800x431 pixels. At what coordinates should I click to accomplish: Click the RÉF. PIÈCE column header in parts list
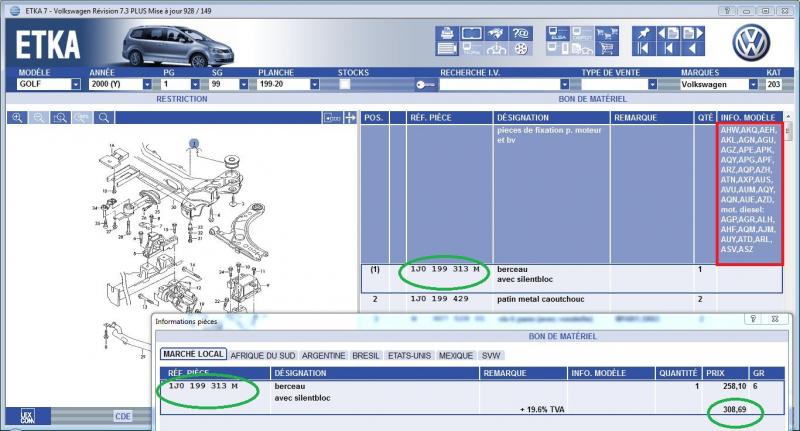point(449,118)
